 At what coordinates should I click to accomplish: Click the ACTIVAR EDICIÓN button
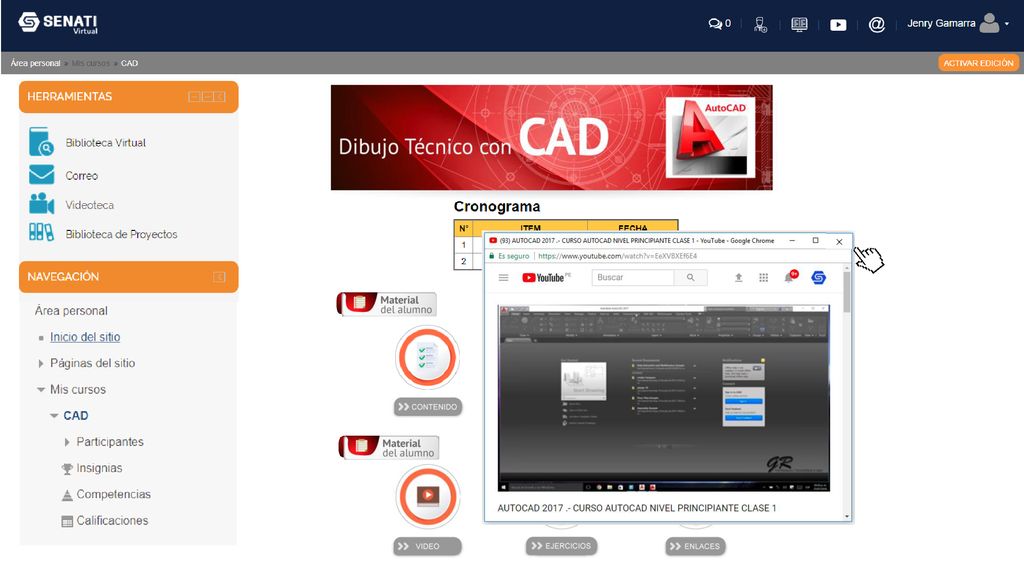tap(978, 63)
